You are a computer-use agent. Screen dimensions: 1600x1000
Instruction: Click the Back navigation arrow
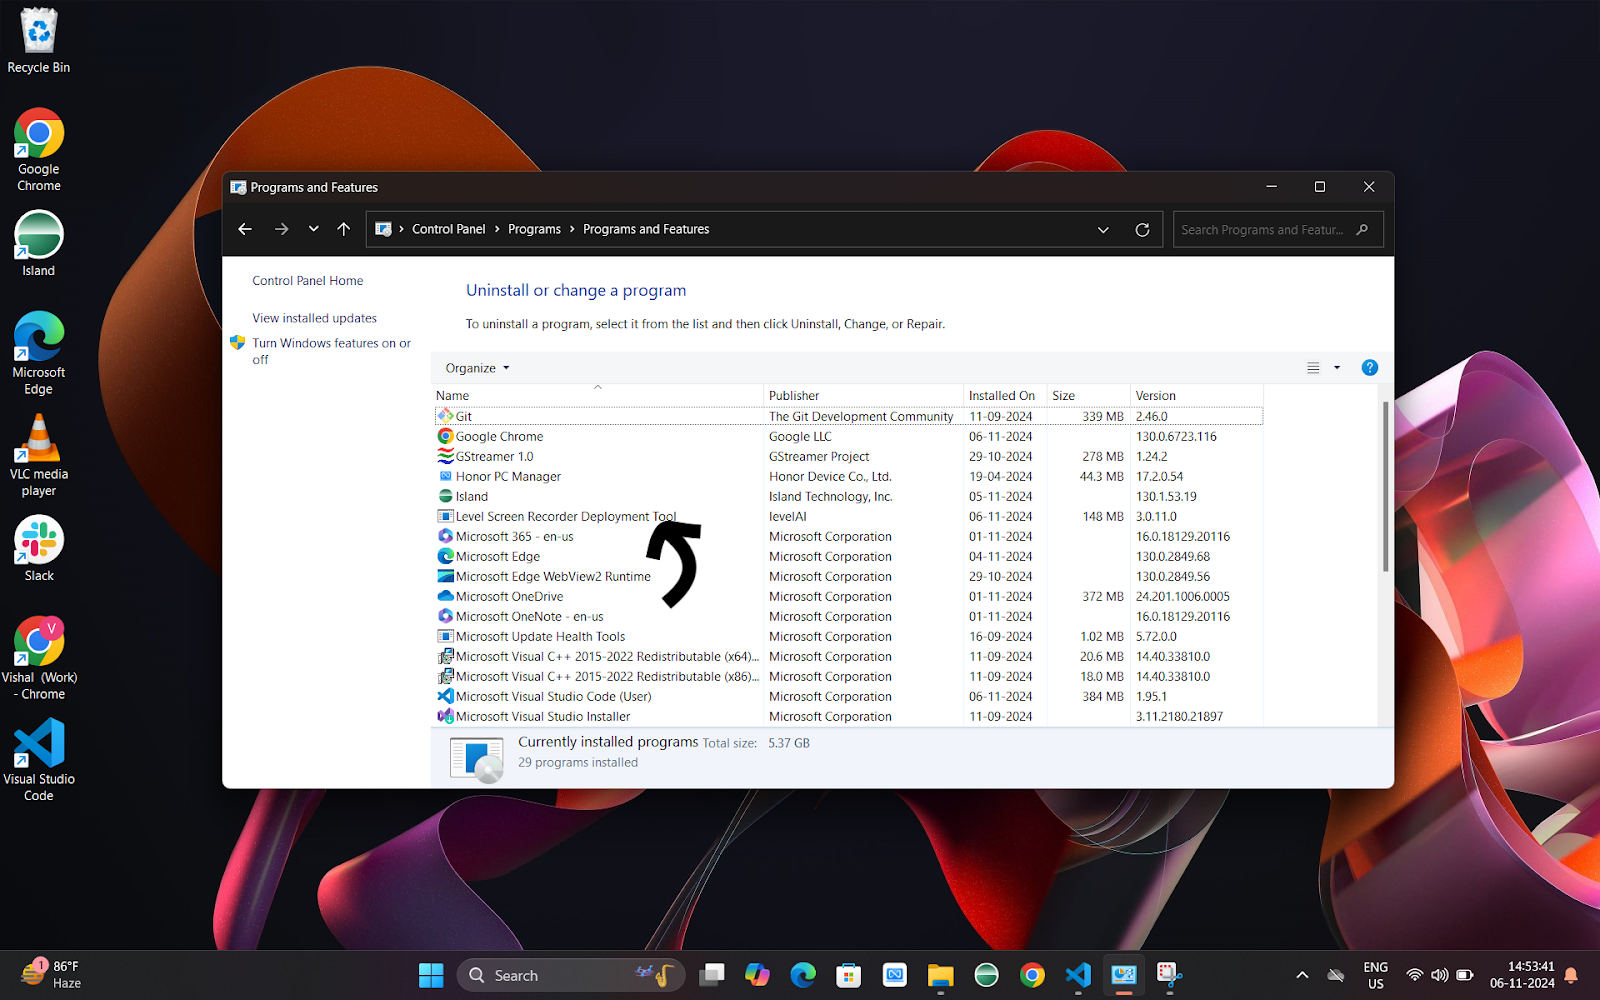tap(245, 229)
